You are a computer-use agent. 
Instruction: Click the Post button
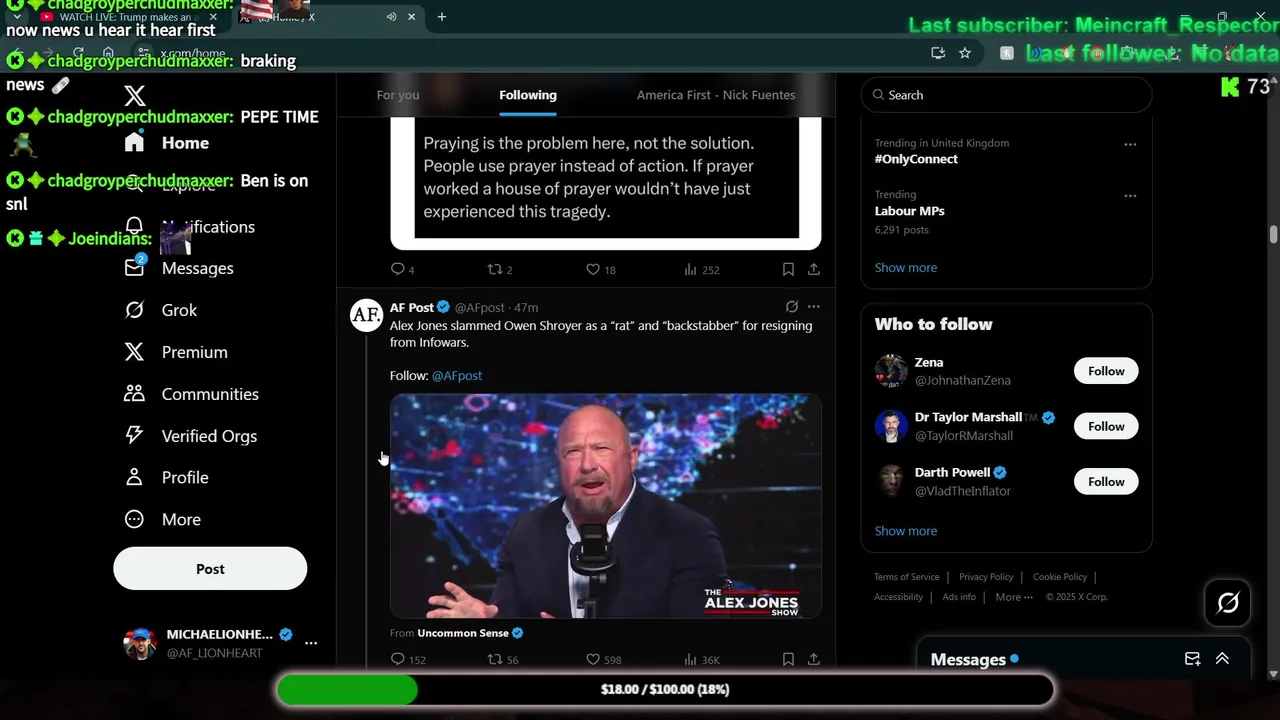(x=210, y=569)
